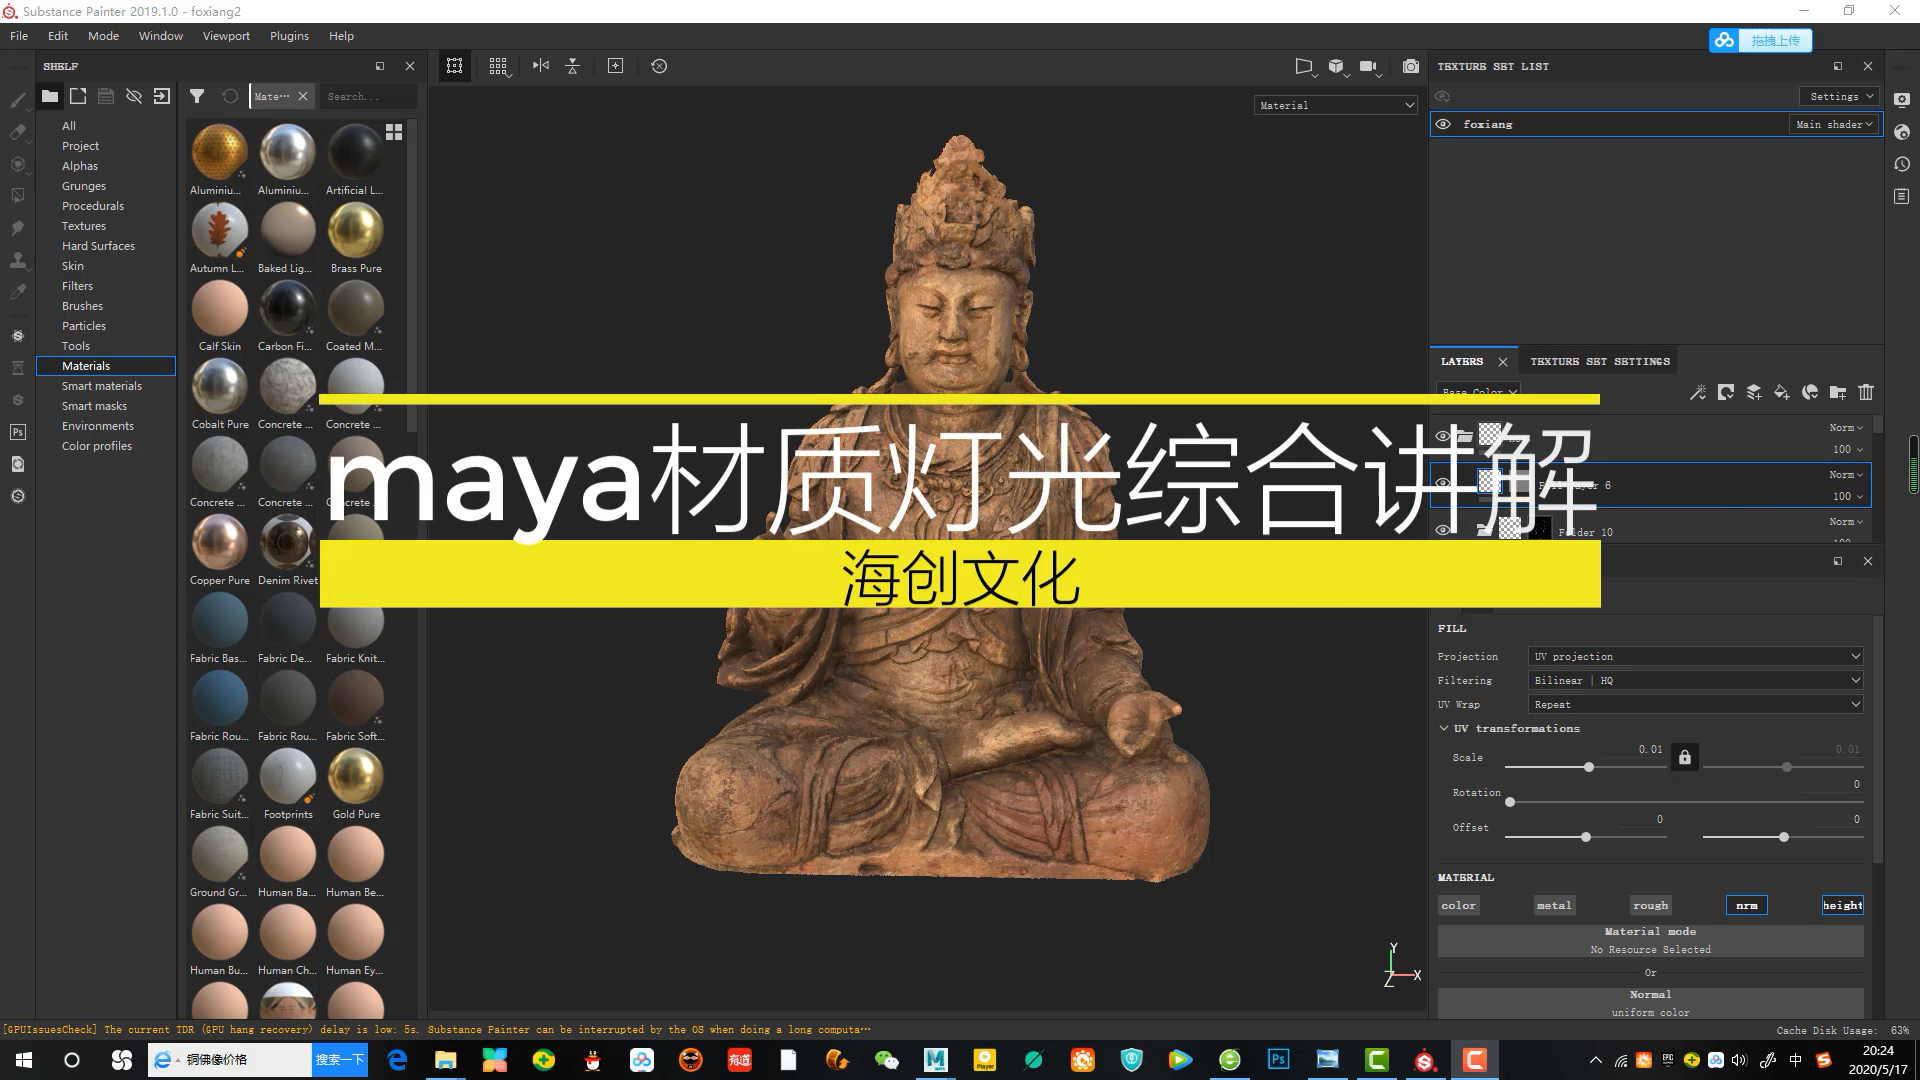Switch to Texture Set Settings tab

pyautogui.click(x=1599, y=362)
